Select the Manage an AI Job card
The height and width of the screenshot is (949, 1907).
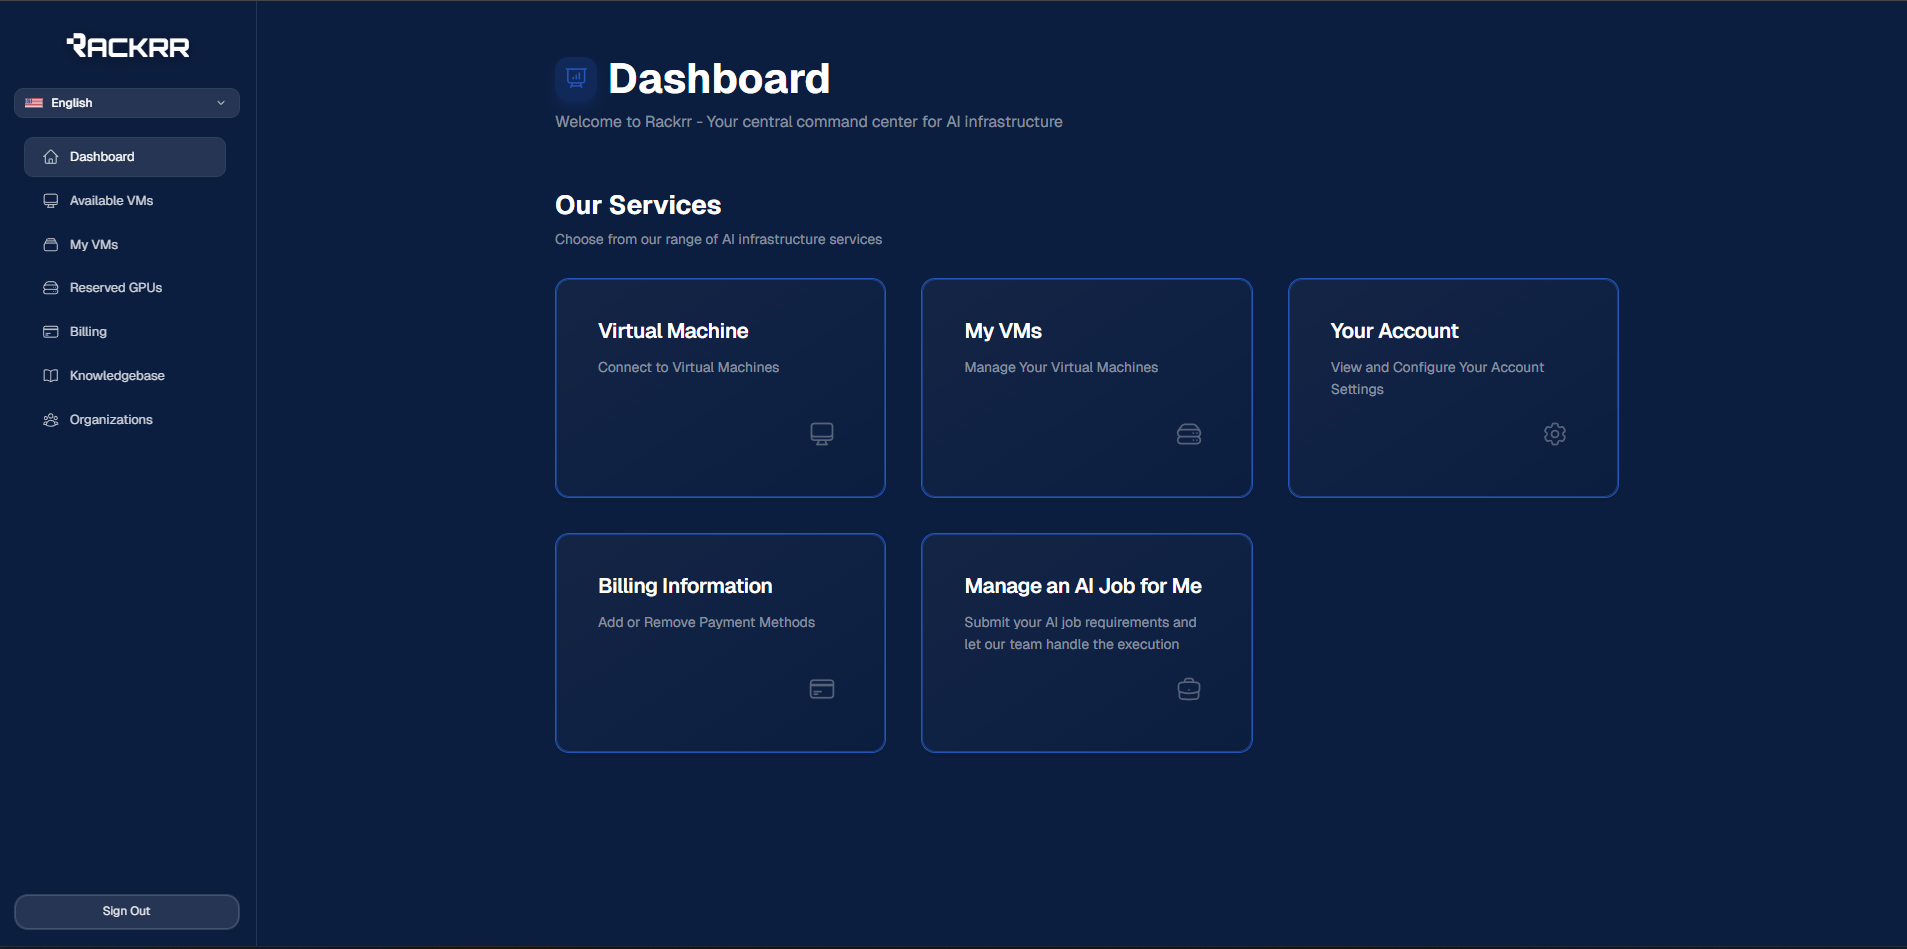pos(1086,642)
